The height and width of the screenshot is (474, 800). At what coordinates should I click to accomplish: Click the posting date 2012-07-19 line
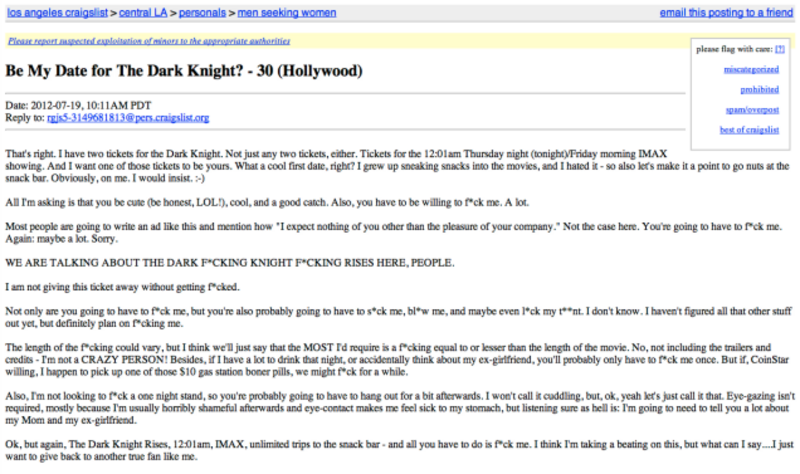click(x=77, y=105)
